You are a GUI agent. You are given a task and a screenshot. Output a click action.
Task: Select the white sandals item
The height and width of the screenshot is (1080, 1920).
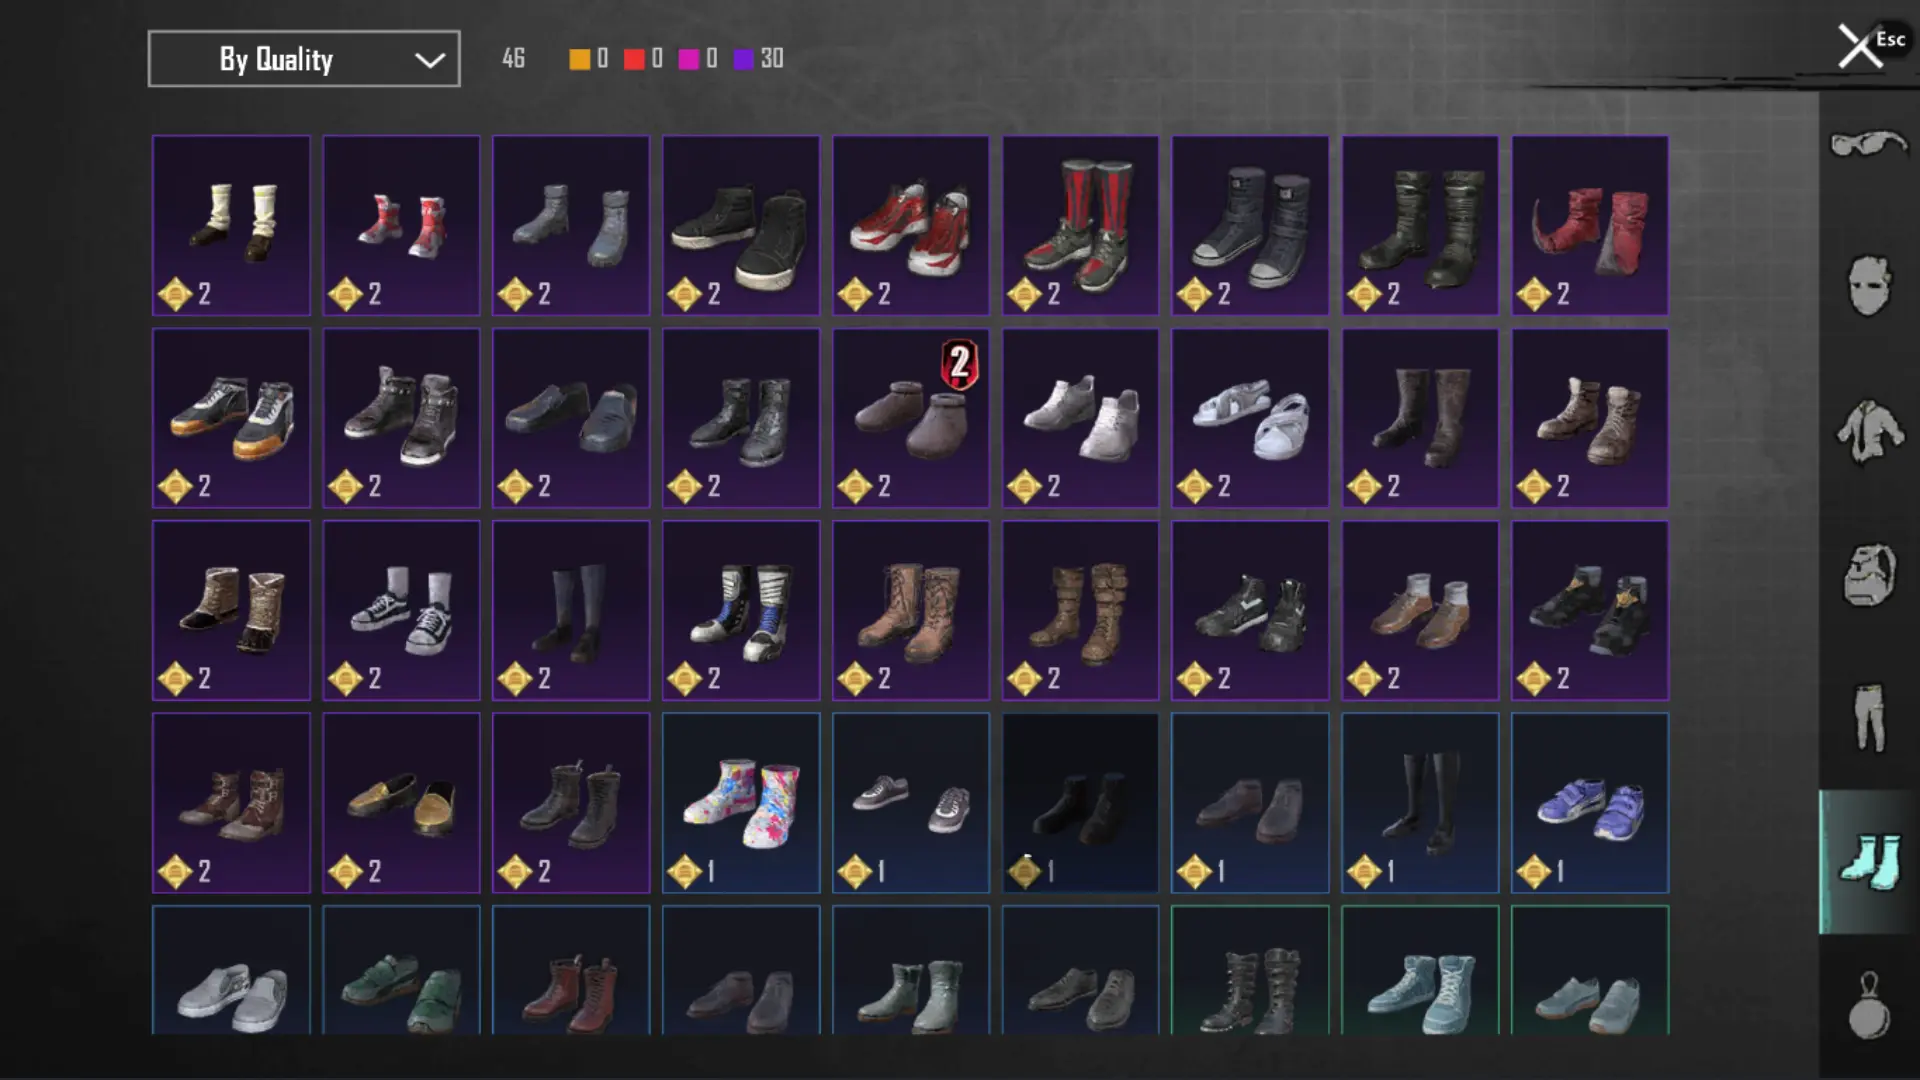click(x=1250, y=418)
